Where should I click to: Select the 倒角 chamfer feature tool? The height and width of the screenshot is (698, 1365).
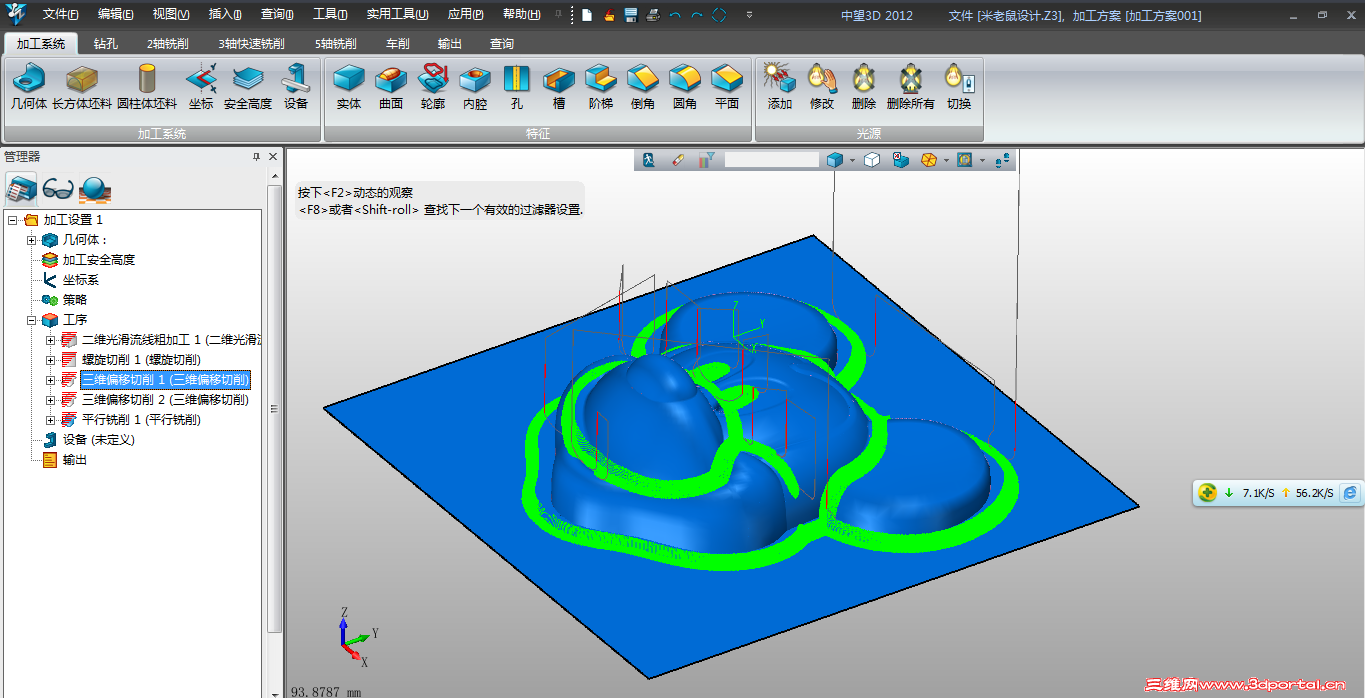pos(643,86)
